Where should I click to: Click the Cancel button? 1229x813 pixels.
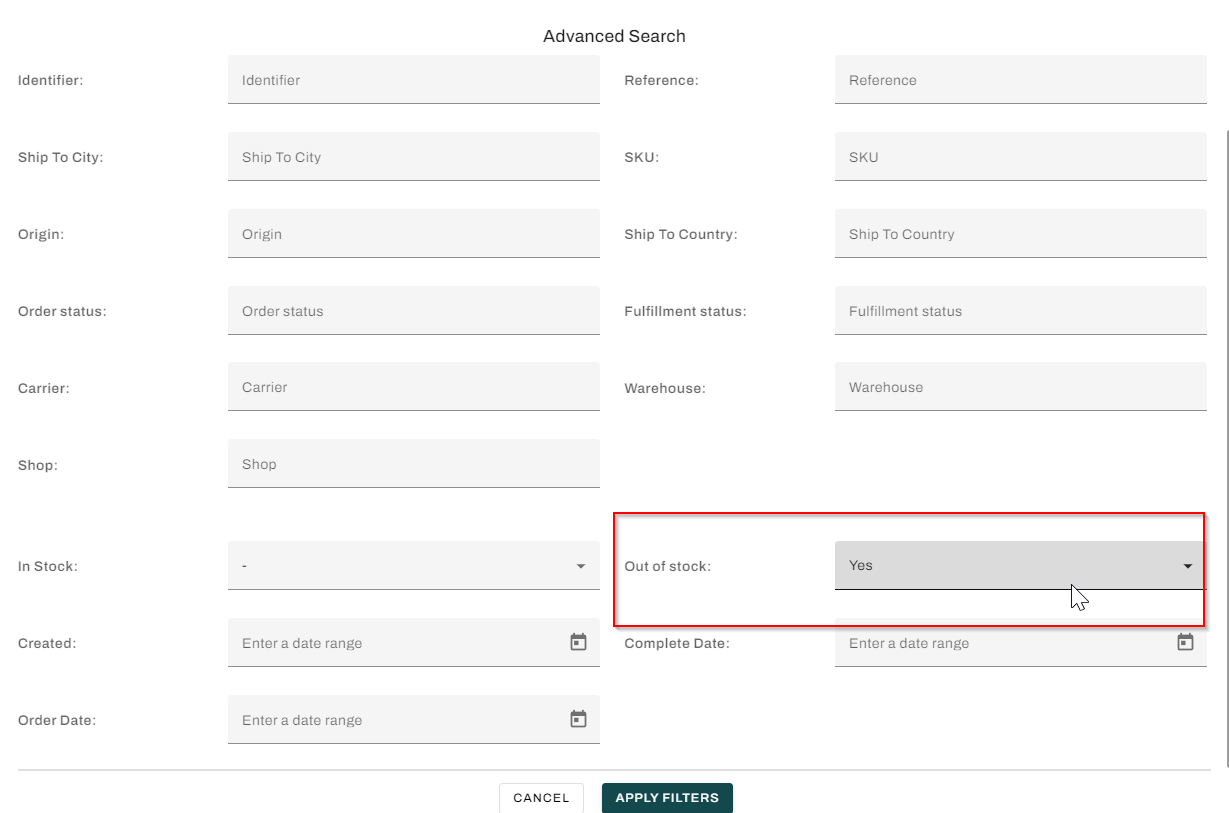(x=541, y=798)
